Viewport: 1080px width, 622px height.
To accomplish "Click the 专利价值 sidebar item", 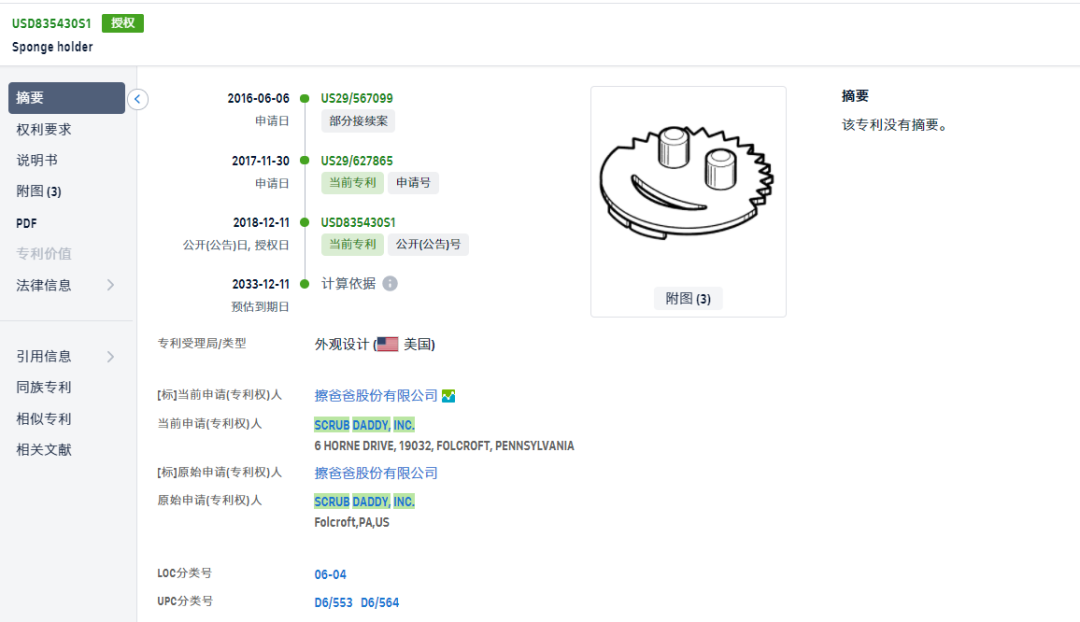I will (x=44, y=253).
